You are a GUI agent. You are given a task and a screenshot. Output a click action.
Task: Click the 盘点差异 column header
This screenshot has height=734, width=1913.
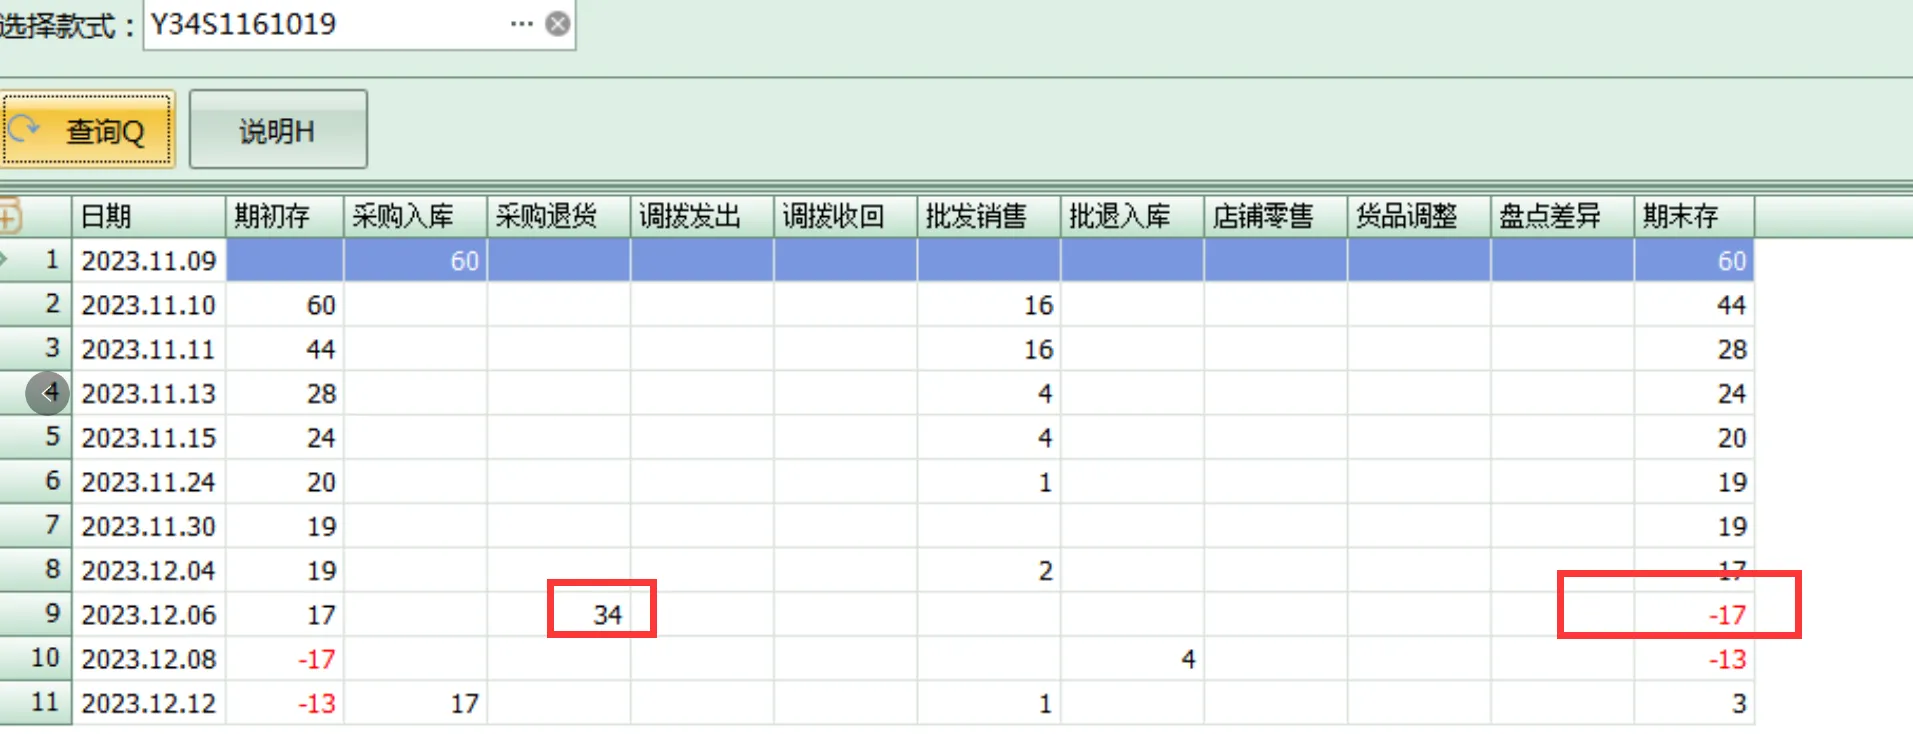[x=1561, y=216]
